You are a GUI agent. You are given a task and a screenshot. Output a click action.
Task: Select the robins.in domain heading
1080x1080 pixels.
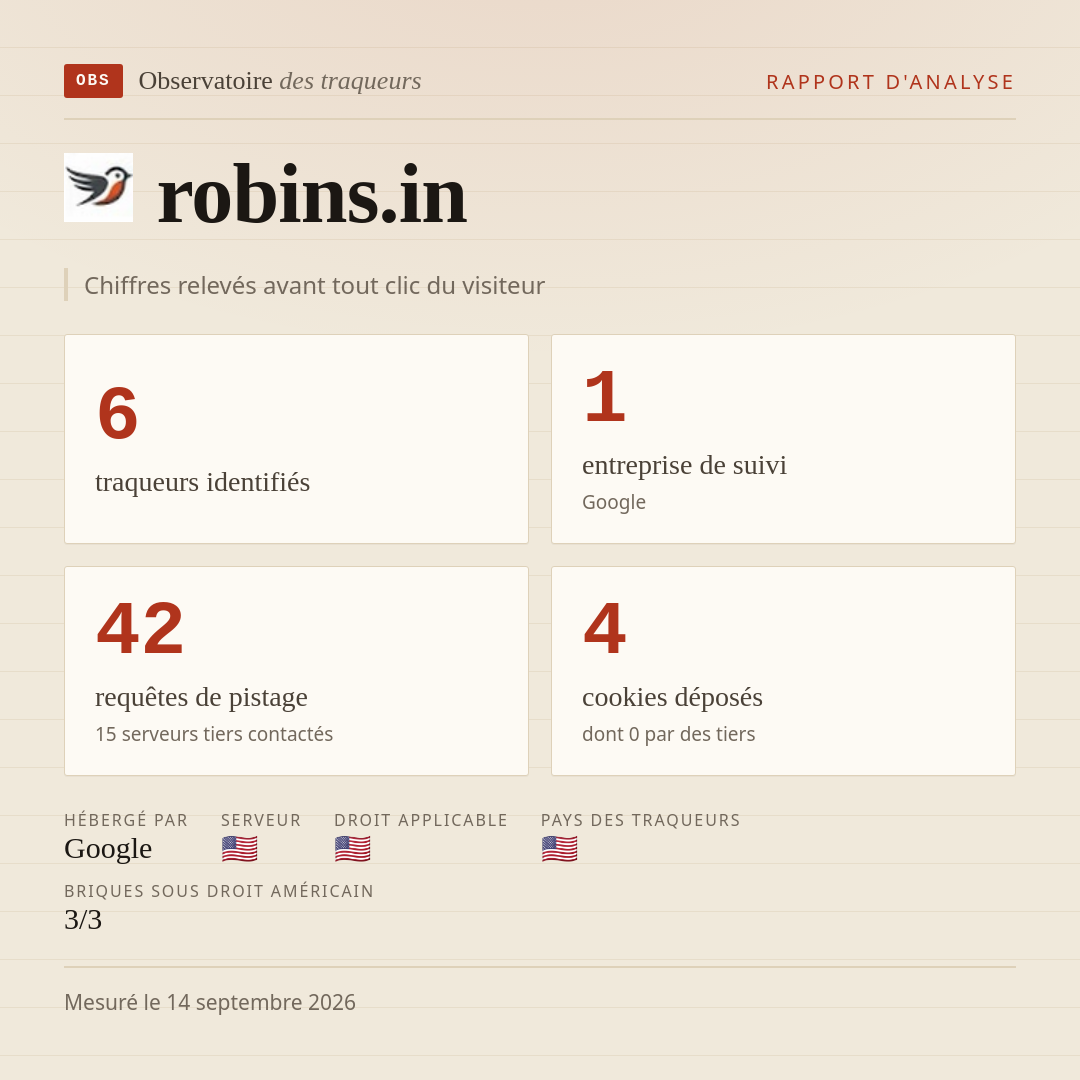[x=312, y=195]
